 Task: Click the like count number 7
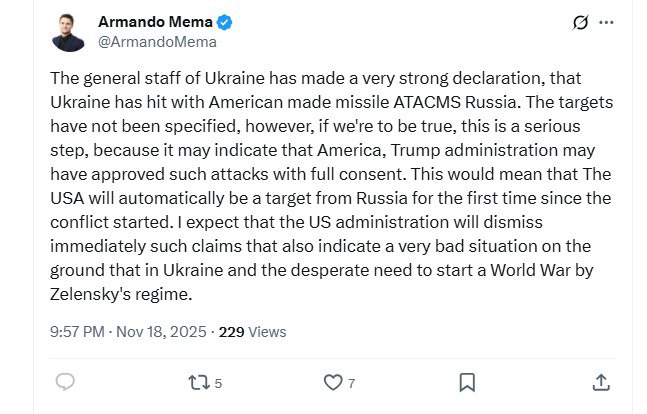(x=351, y=382)
